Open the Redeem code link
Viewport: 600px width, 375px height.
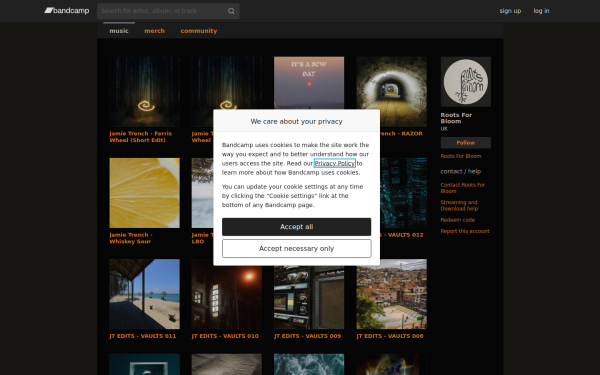coord(458,220)
